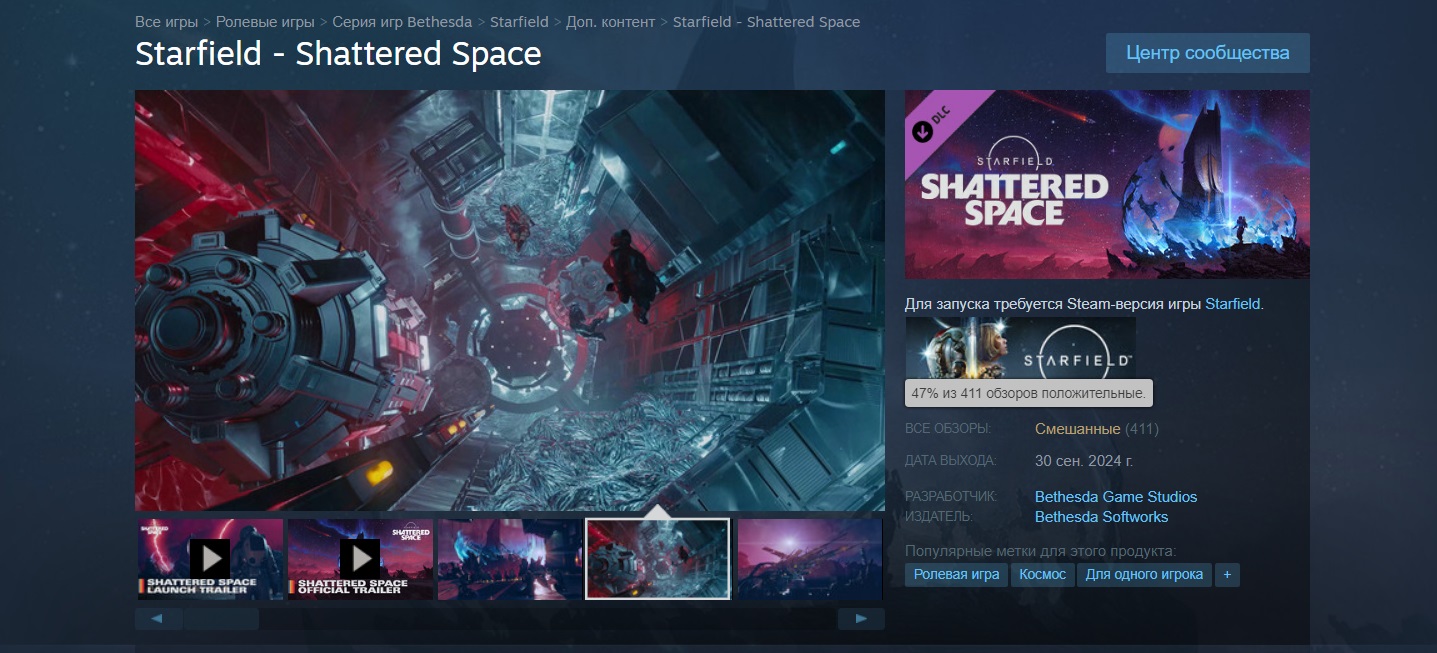Screen dimensions: 1437x653
Task: Click the Shattered Space DLC header image
Action: 1107,184
